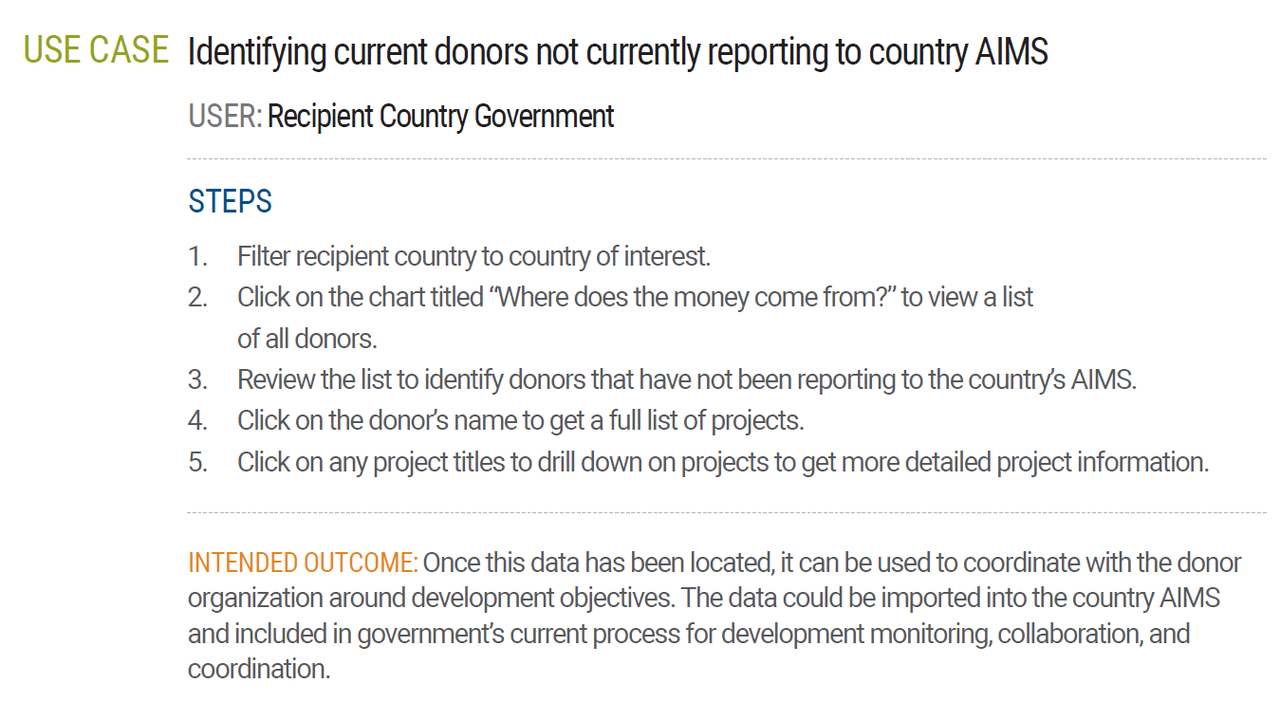Image resolution: width=1280 pixels, height=720 pixels.
Task: Click Recipient Country Government text
Action: [x=441, y=116]
